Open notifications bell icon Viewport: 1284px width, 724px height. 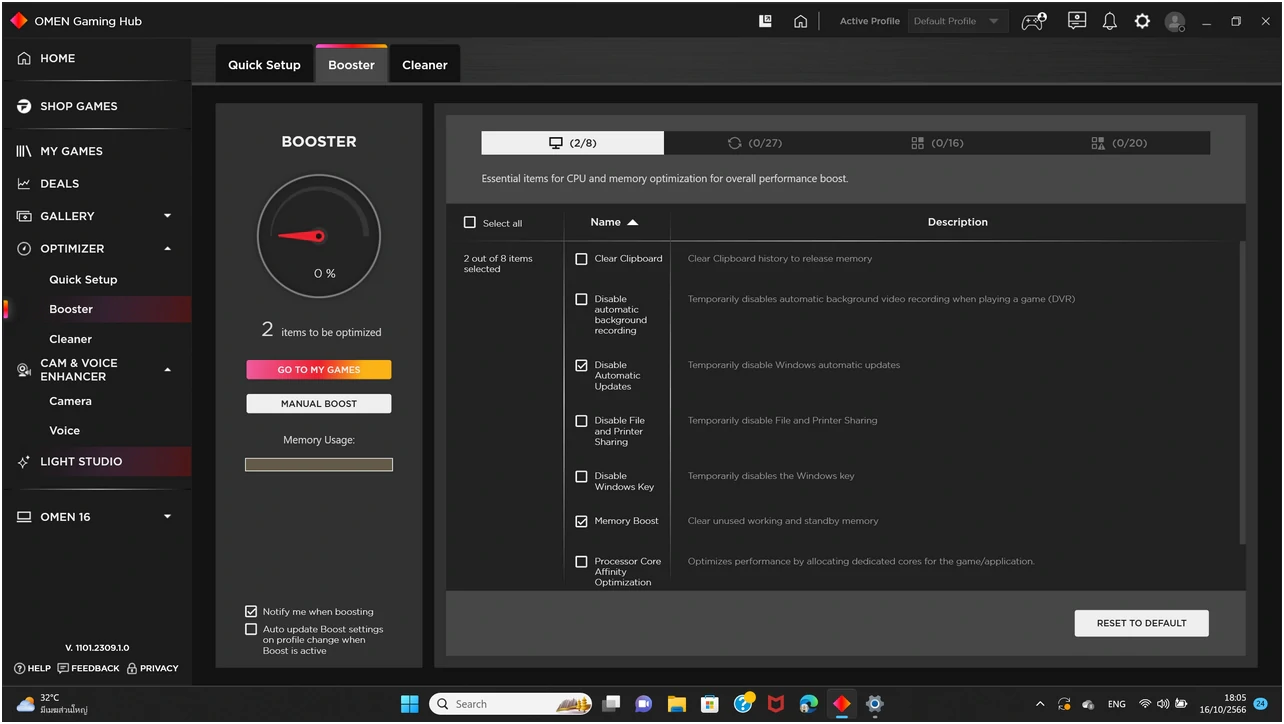coord(1109,21)
